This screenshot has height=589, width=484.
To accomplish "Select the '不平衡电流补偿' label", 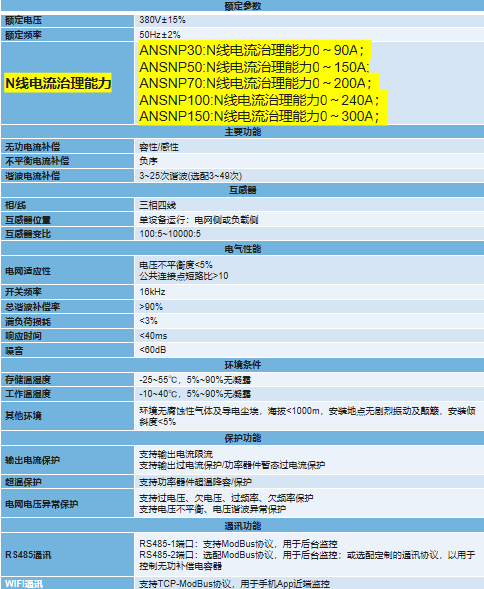I will (37, 161).
